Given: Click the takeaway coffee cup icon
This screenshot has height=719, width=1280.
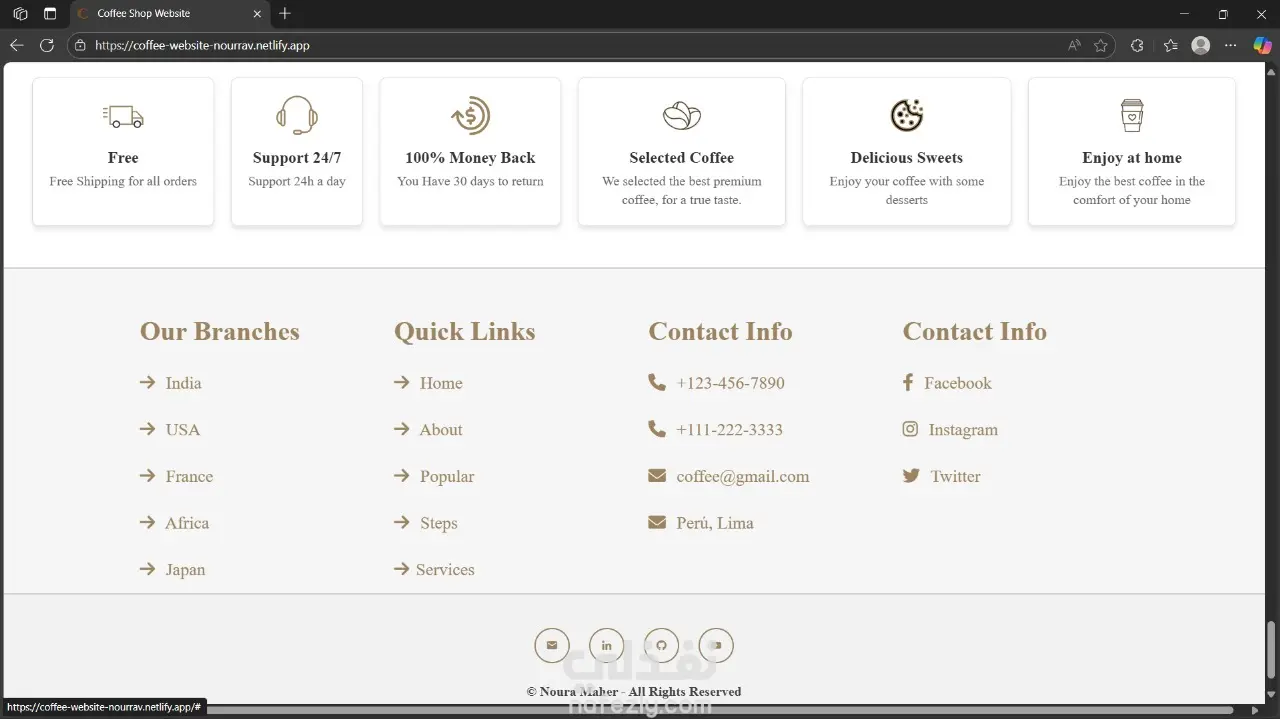Looking at the screenshot, I should 1132,115.
